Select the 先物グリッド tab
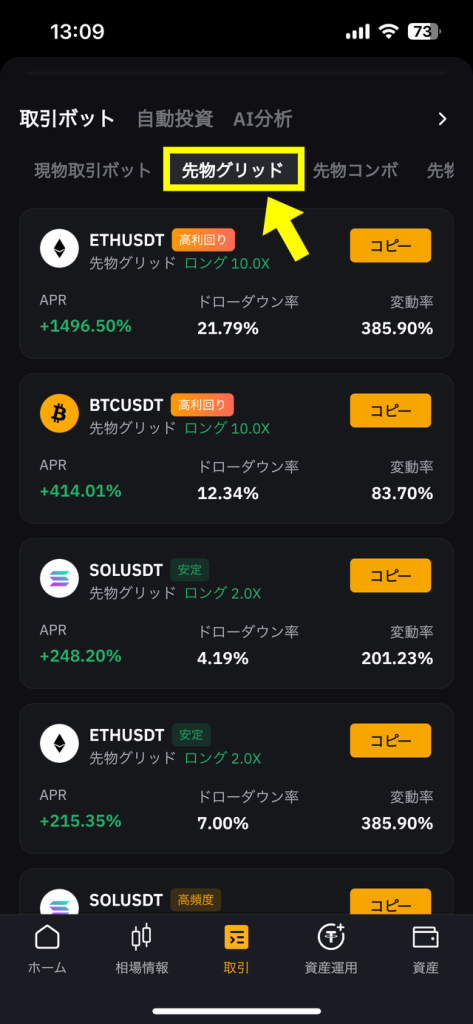 click(x=233, y=170)
